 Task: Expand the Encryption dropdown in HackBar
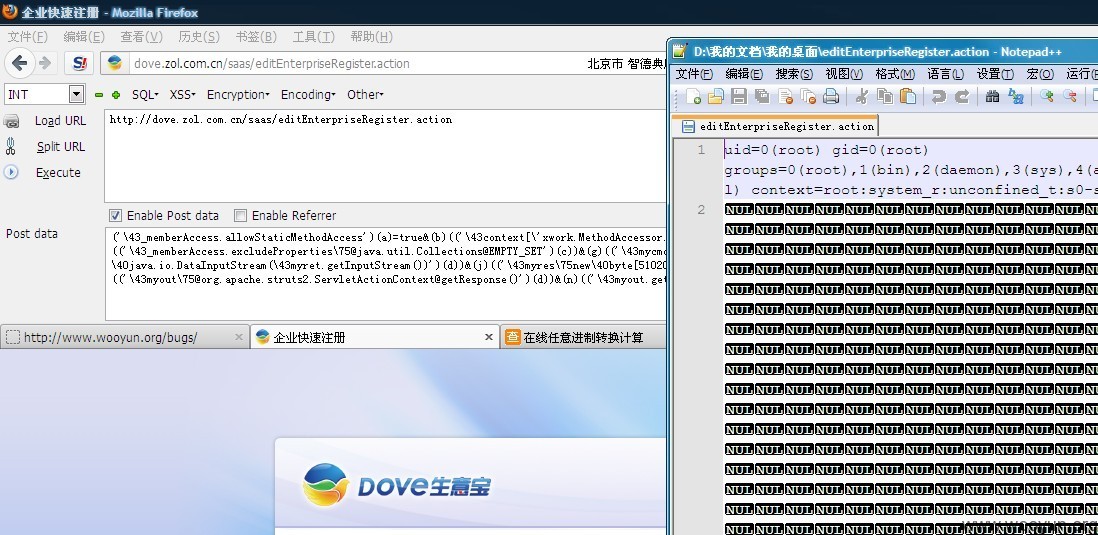tap(238, 95)
